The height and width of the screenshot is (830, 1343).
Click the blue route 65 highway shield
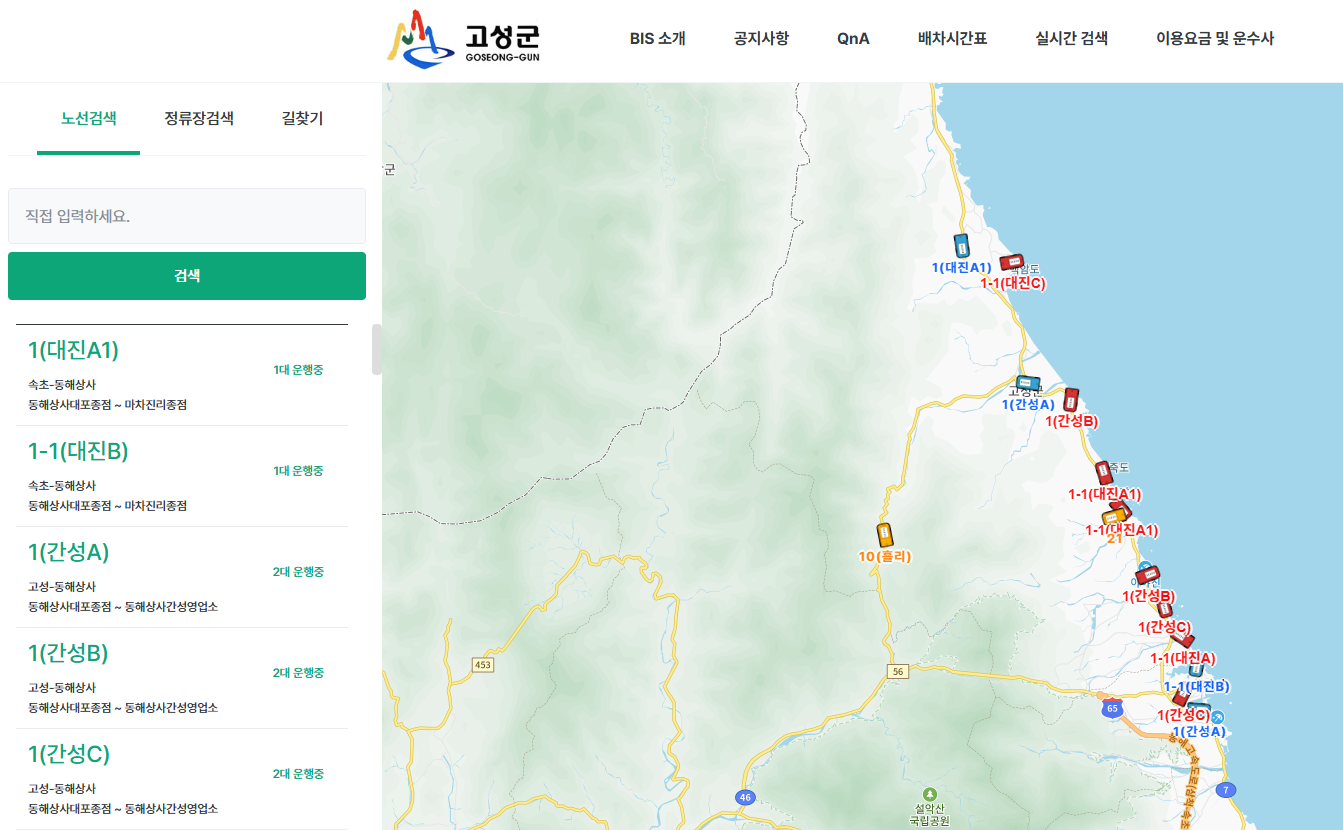1111,708
